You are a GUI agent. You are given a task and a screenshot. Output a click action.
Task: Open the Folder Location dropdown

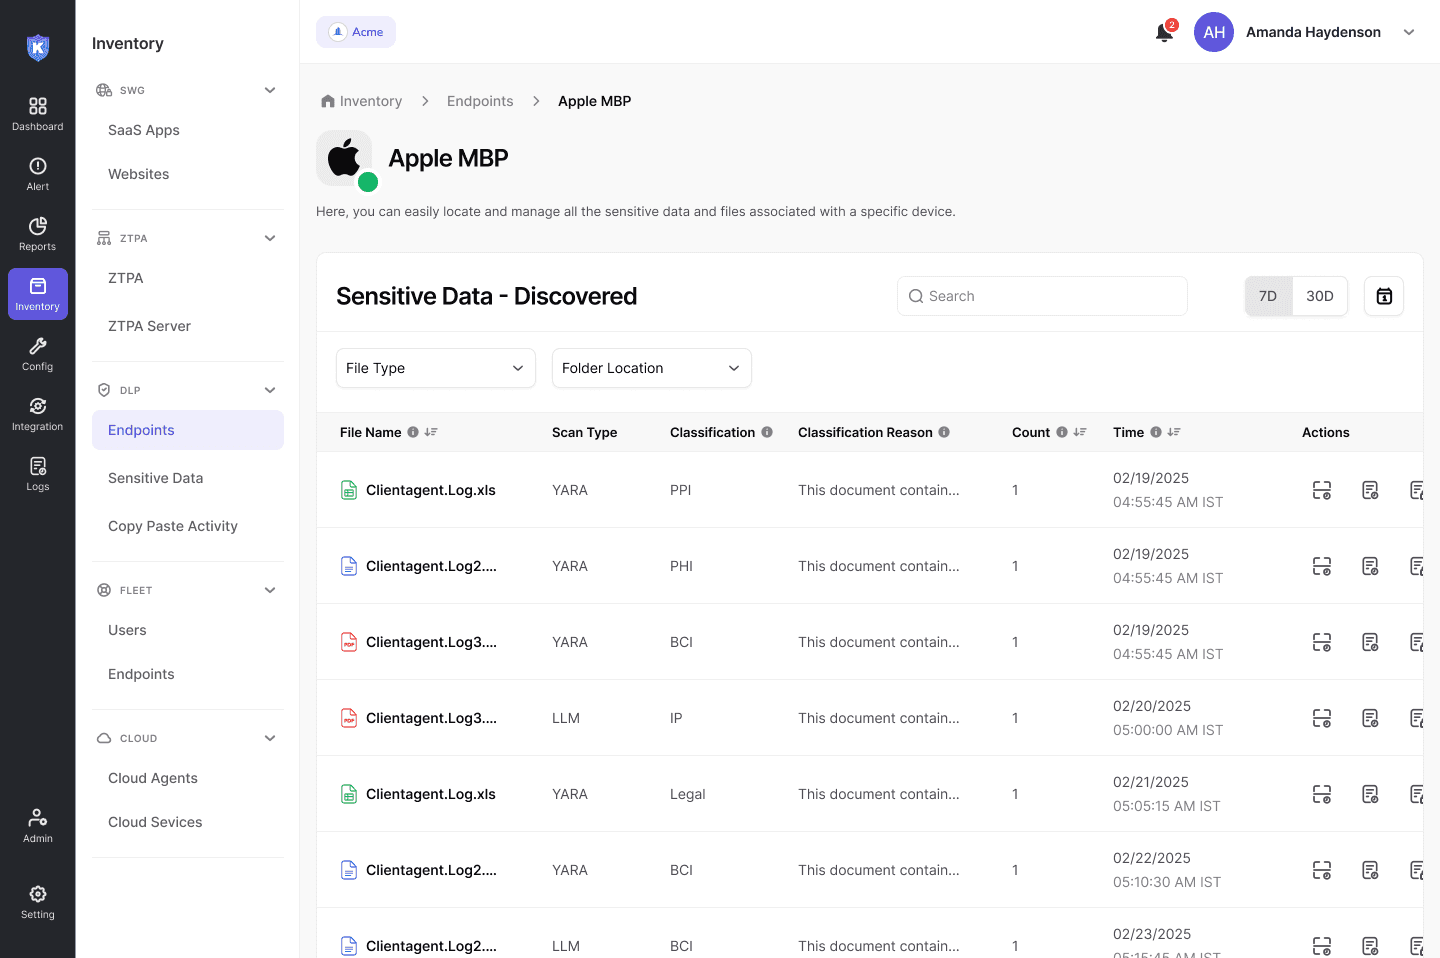point(652,368)
